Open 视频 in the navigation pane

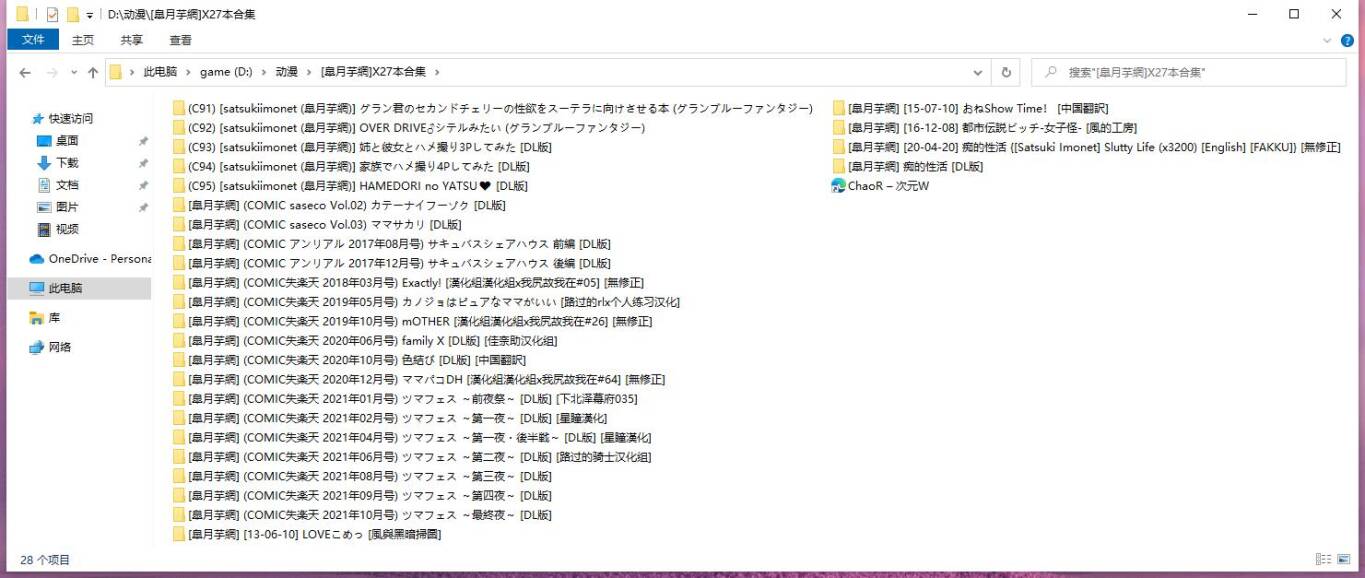click(x=67, y=229)
